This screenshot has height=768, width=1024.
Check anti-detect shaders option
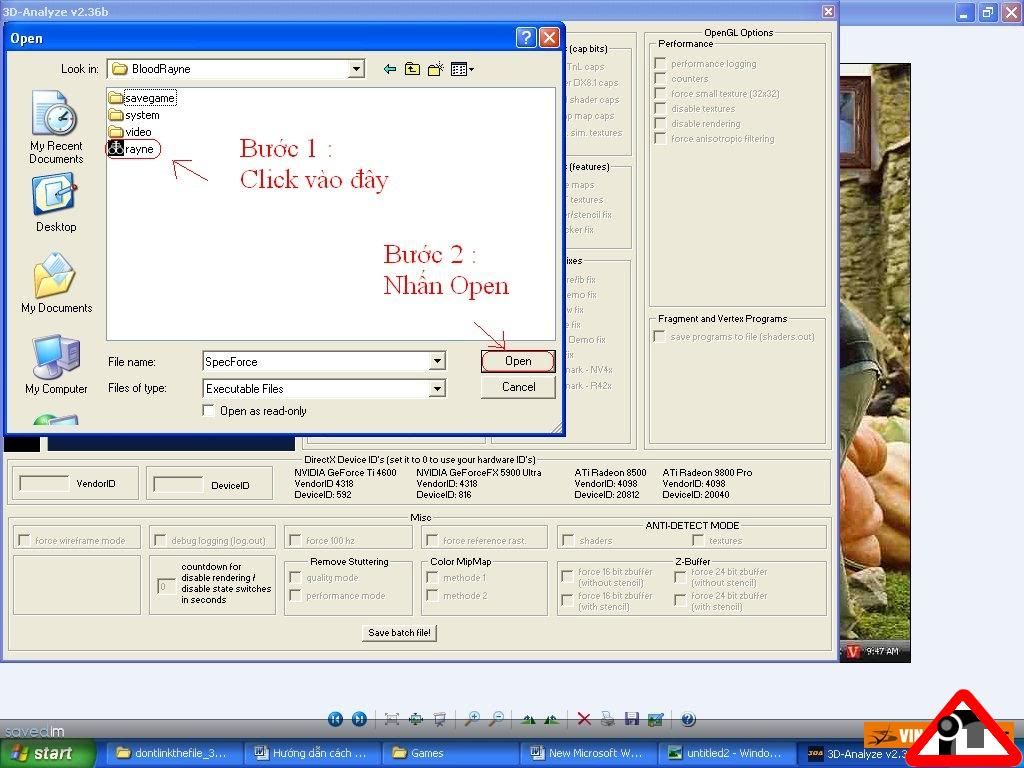568,540
